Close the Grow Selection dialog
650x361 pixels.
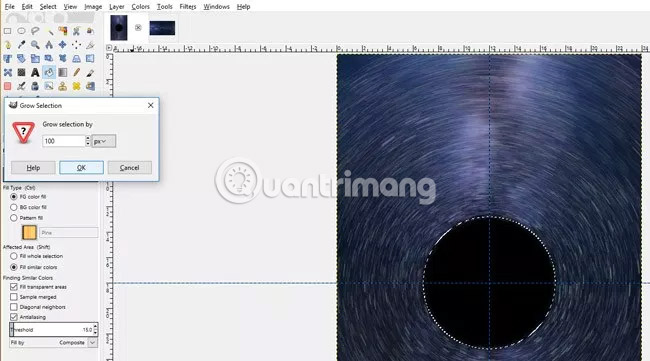pos(150,106)
